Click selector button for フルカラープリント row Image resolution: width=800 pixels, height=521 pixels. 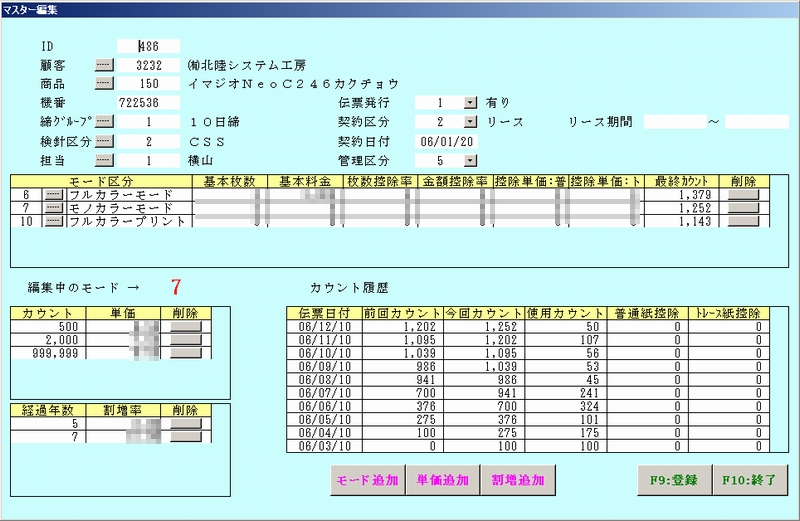(x=53, y=221)
